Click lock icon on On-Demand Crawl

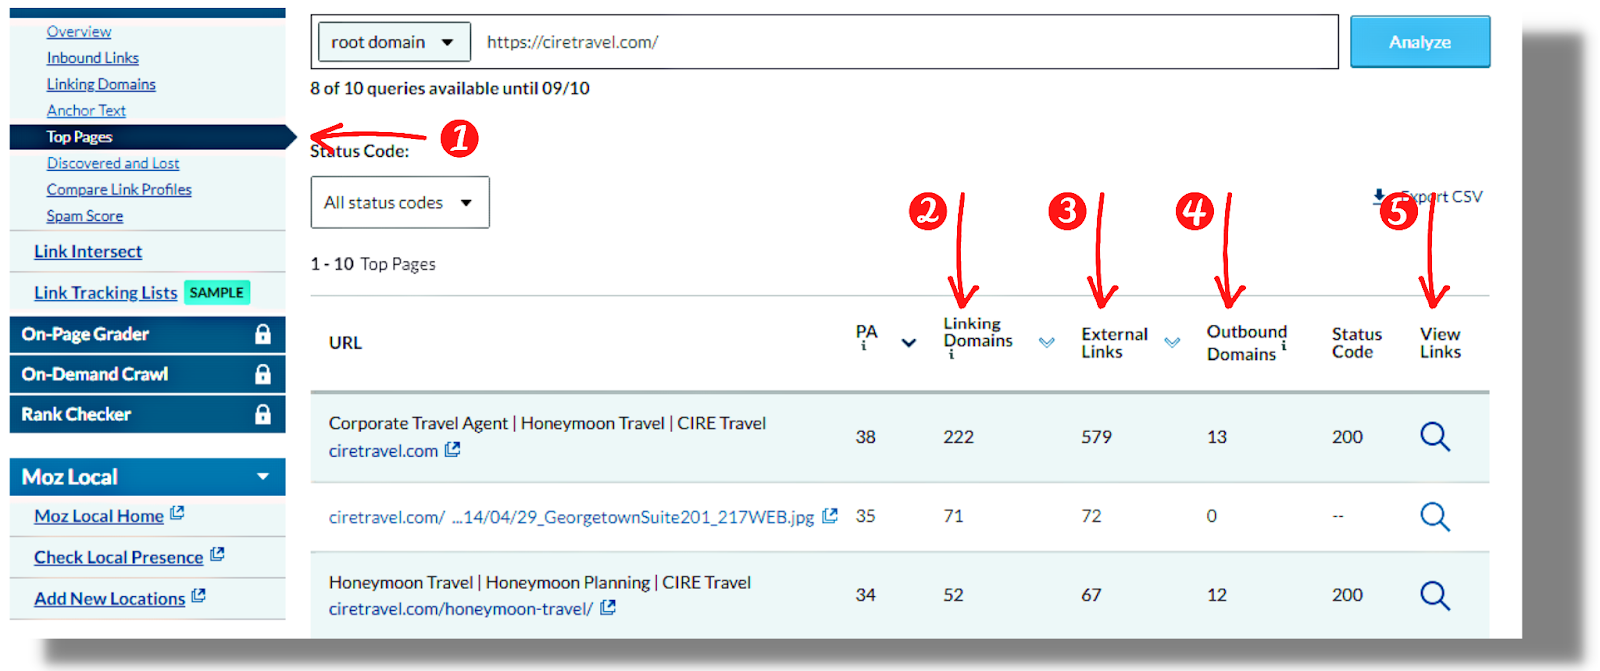(263, 374)
